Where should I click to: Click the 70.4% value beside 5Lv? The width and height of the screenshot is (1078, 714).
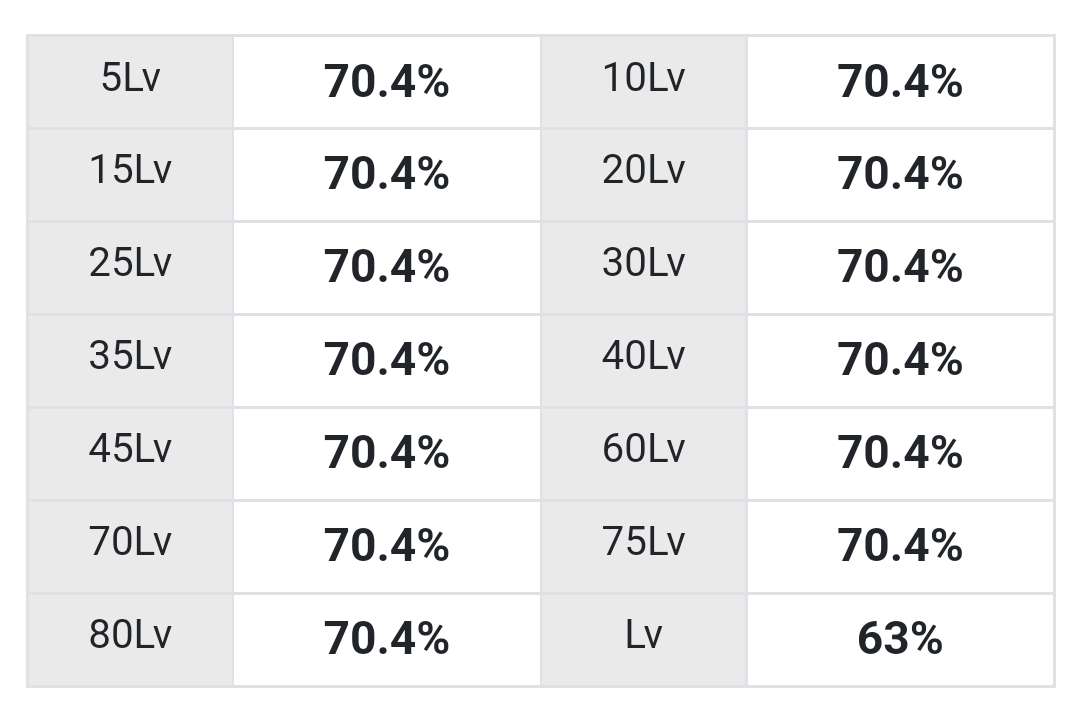click(386, 81)
